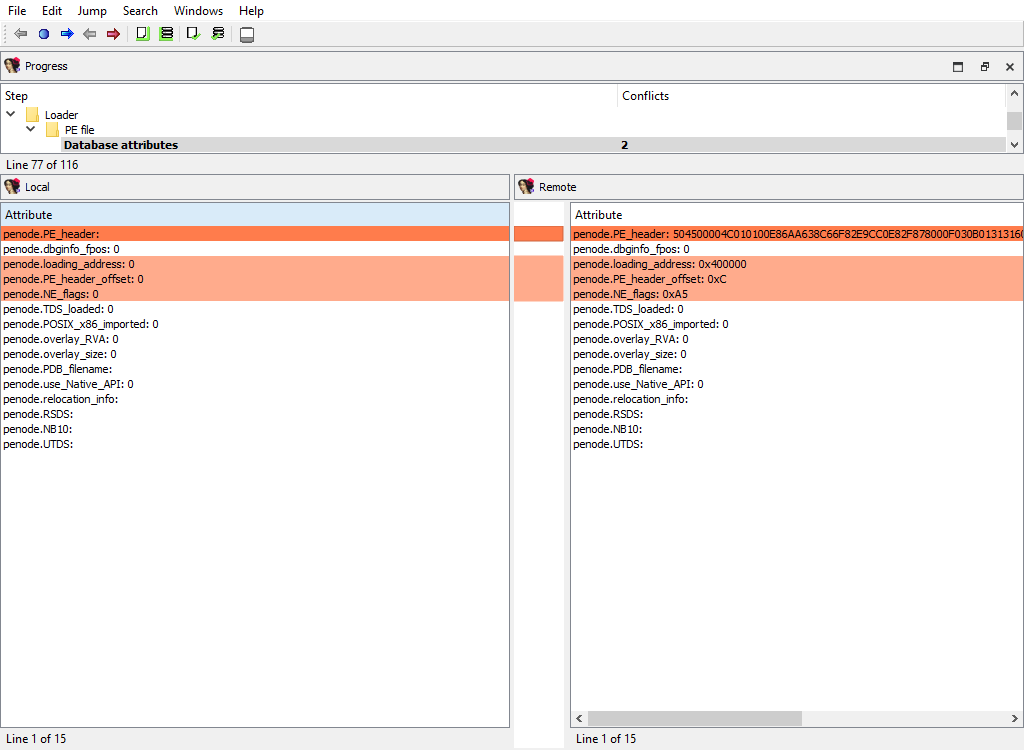Click the stacked list icon with green checkmark
The image size is (1024, 750).
[218, 34]
